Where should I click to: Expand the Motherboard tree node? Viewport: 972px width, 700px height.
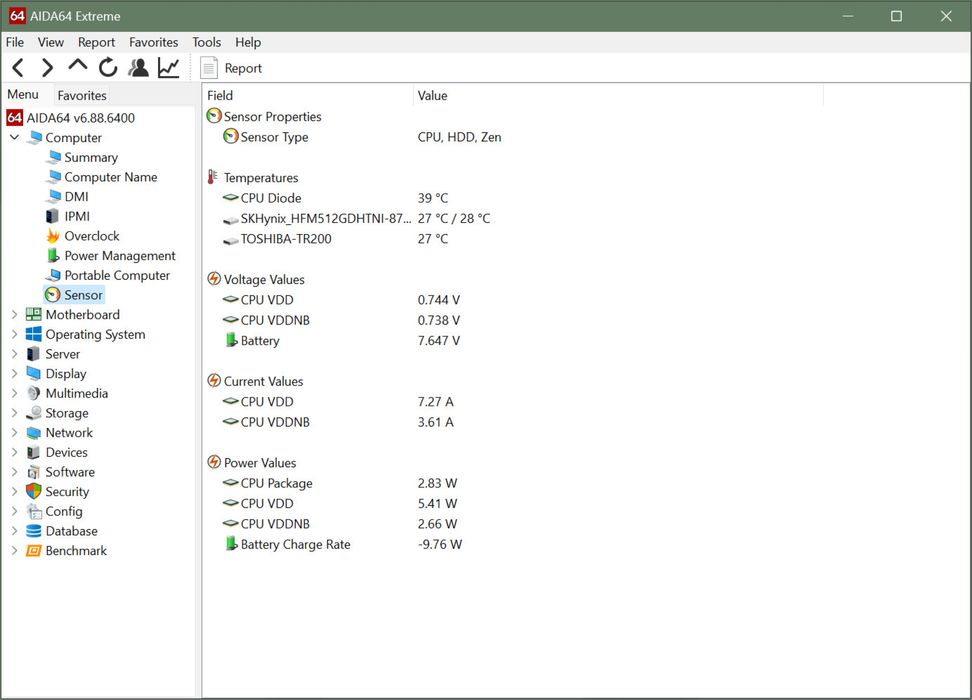[14, 315]
